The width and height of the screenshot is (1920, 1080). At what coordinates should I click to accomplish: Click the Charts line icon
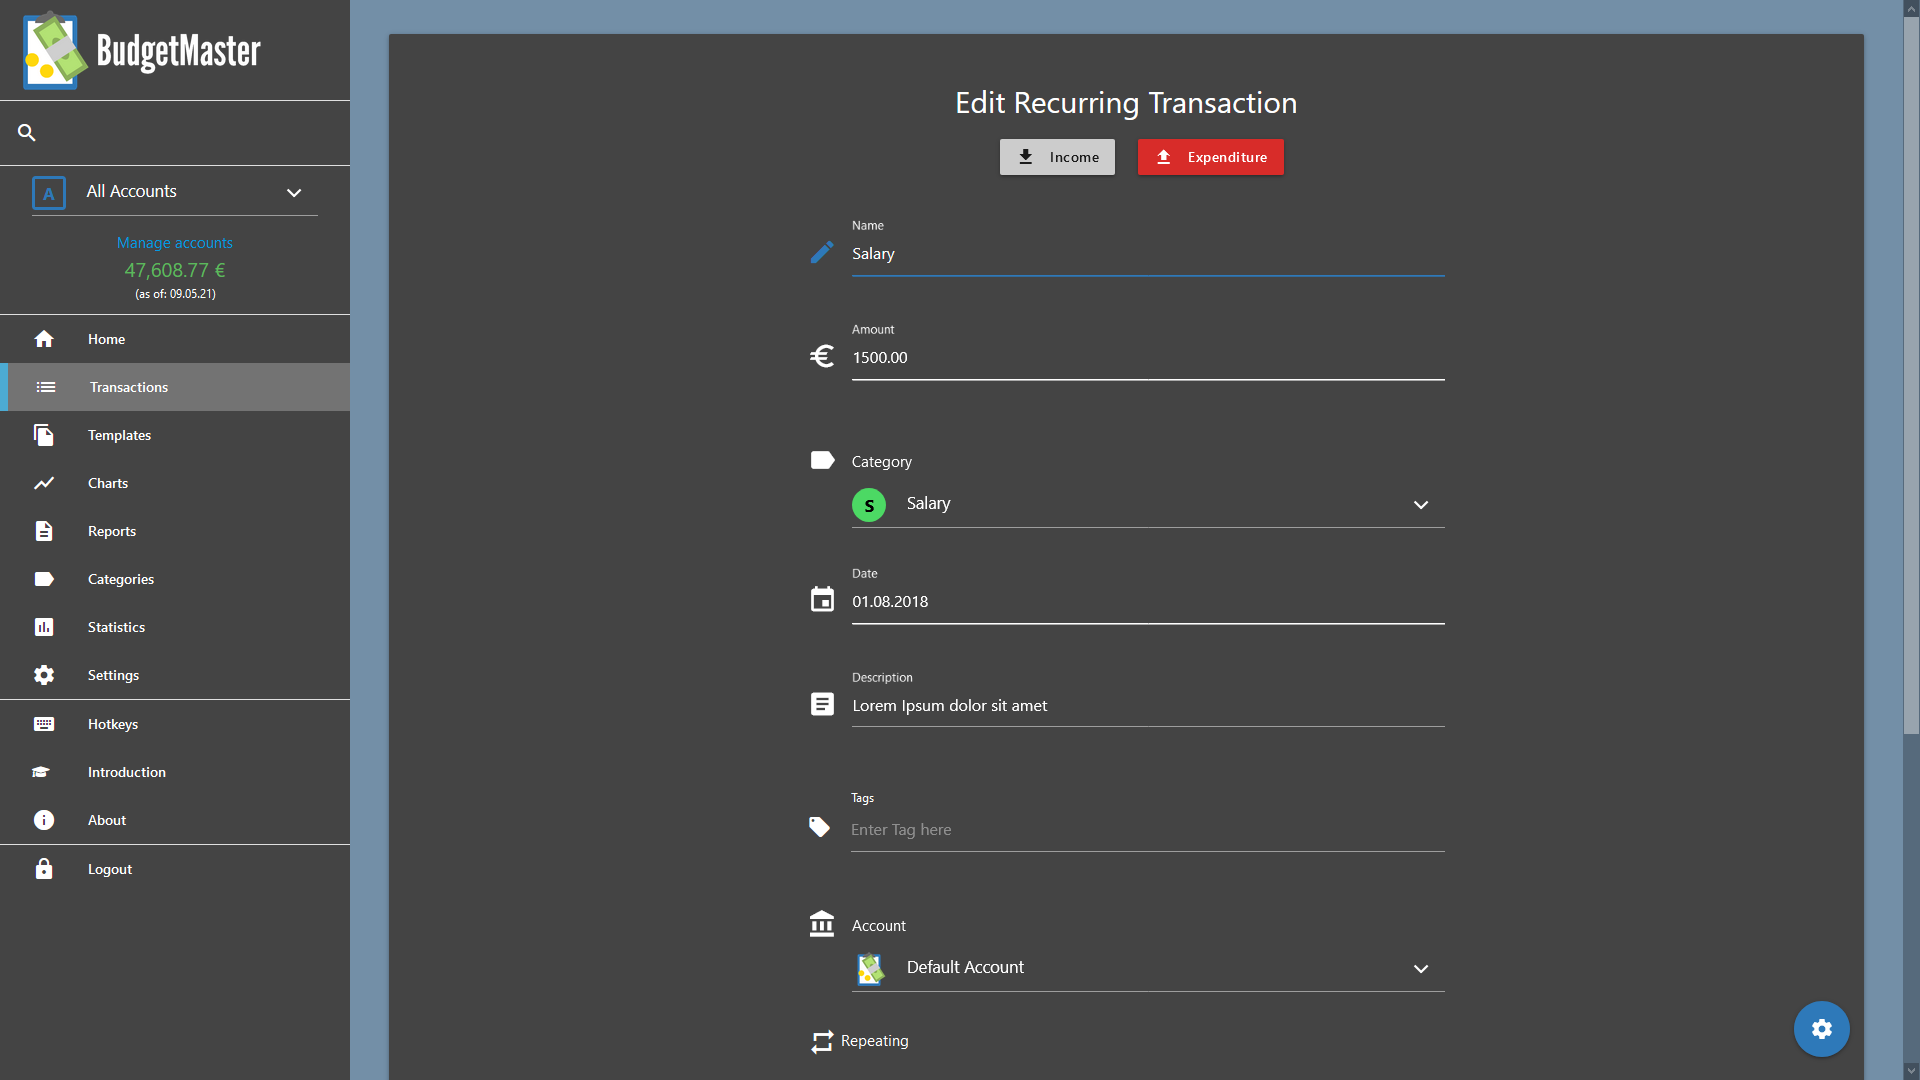pos(44,483)
